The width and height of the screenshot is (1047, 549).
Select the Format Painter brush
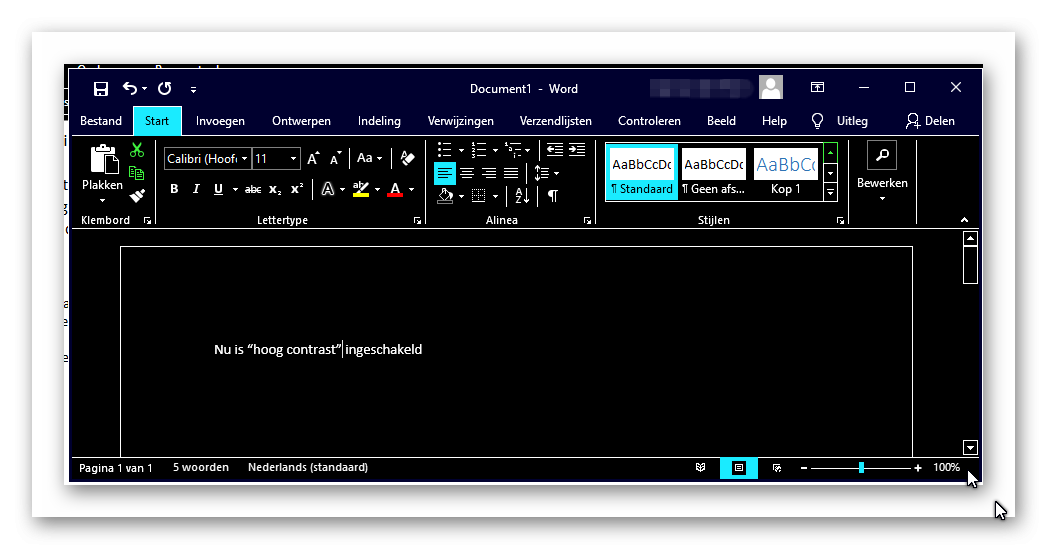pos(137,196)
